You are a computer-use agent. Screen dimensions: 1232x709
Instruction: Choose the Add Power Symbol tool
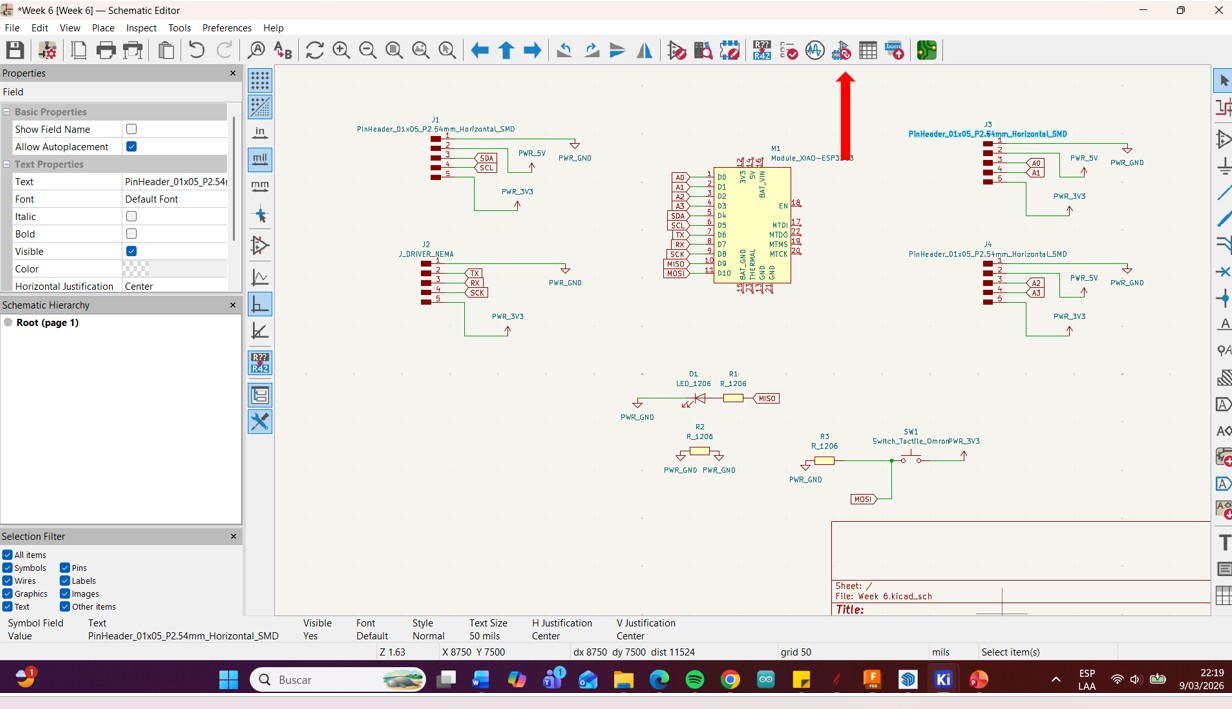(1223, 166)
